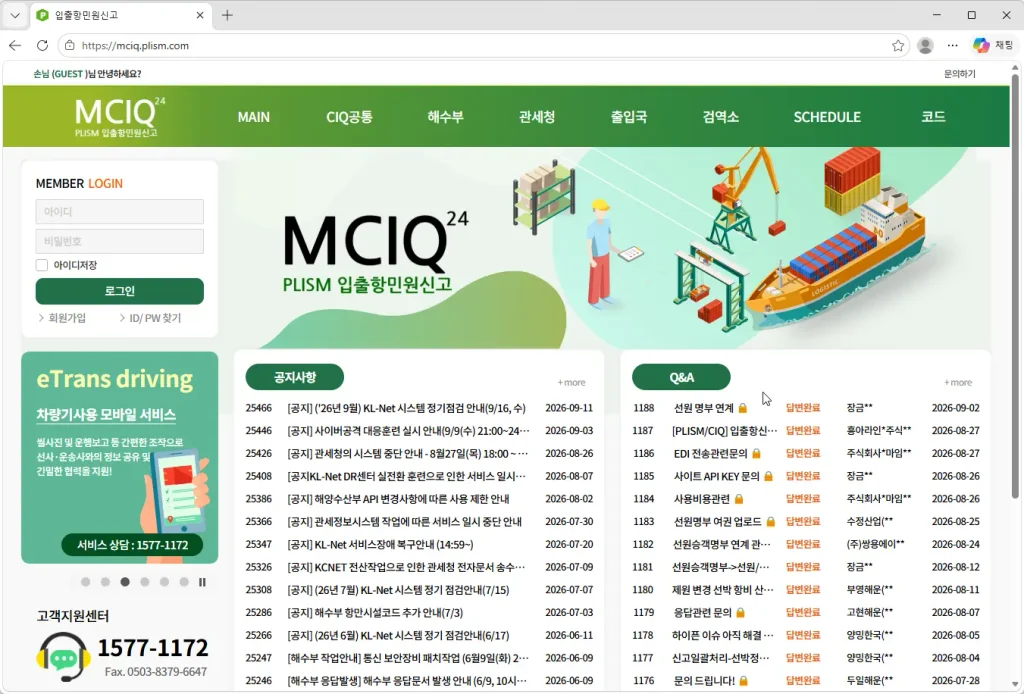Click lock icon on 문의 드립니다! row
1024x694 pixels.
click(x=743, y=680)
